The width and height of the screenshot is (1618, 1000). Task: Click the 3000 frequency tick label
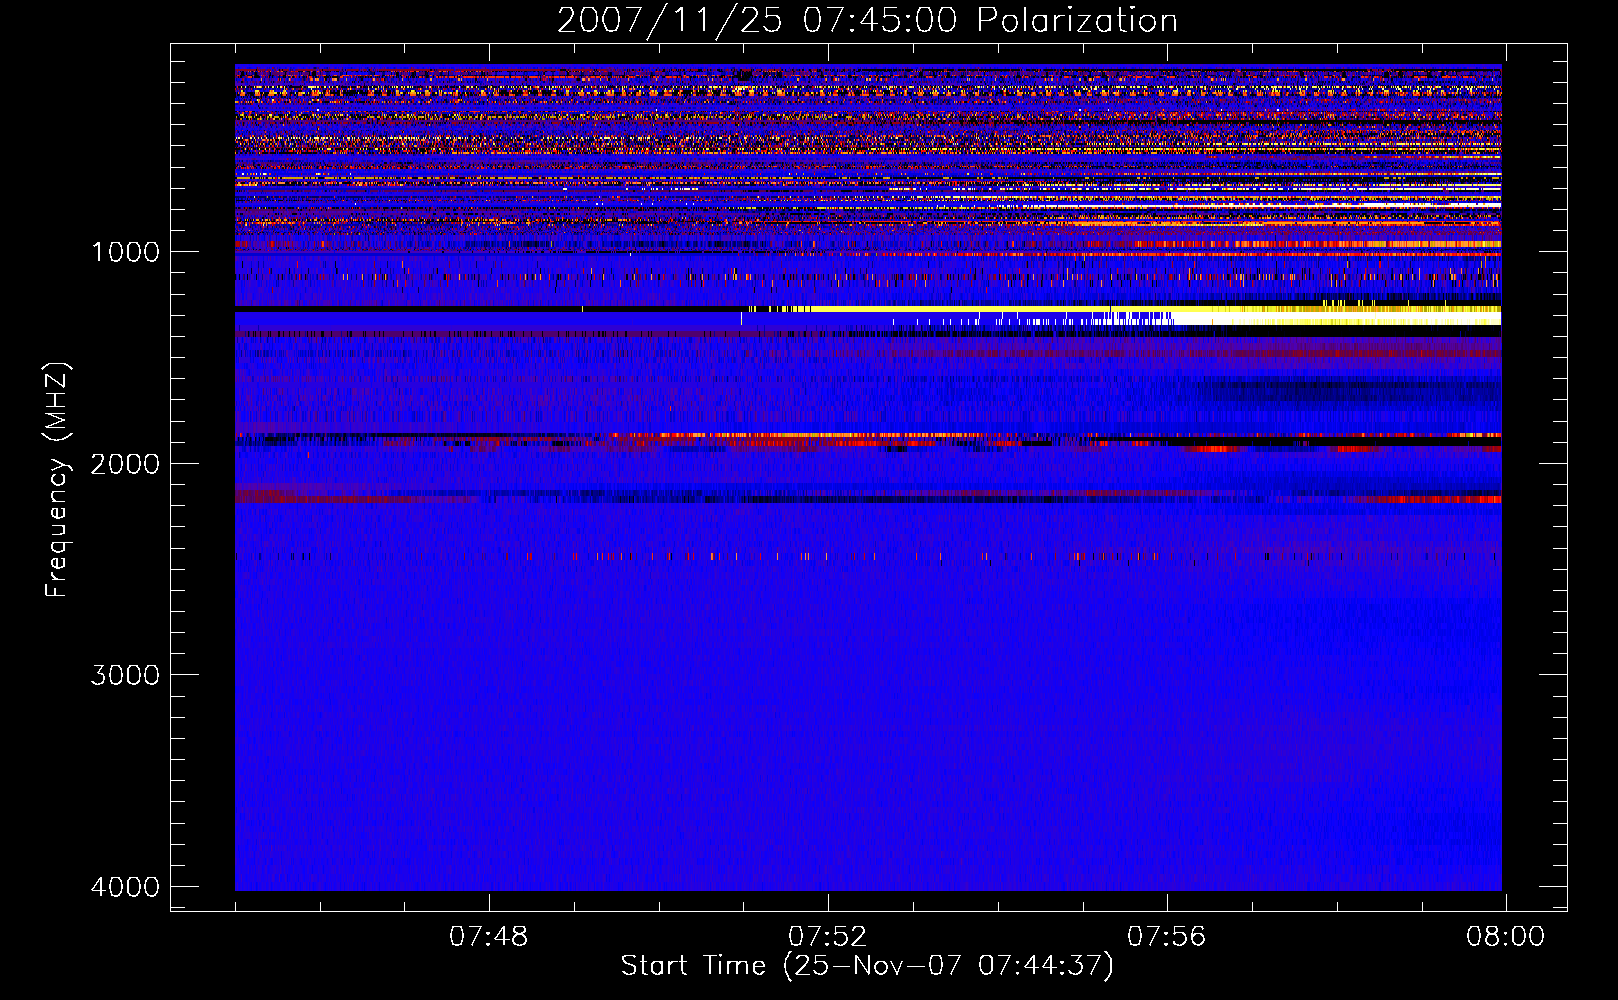pos(125,675)
